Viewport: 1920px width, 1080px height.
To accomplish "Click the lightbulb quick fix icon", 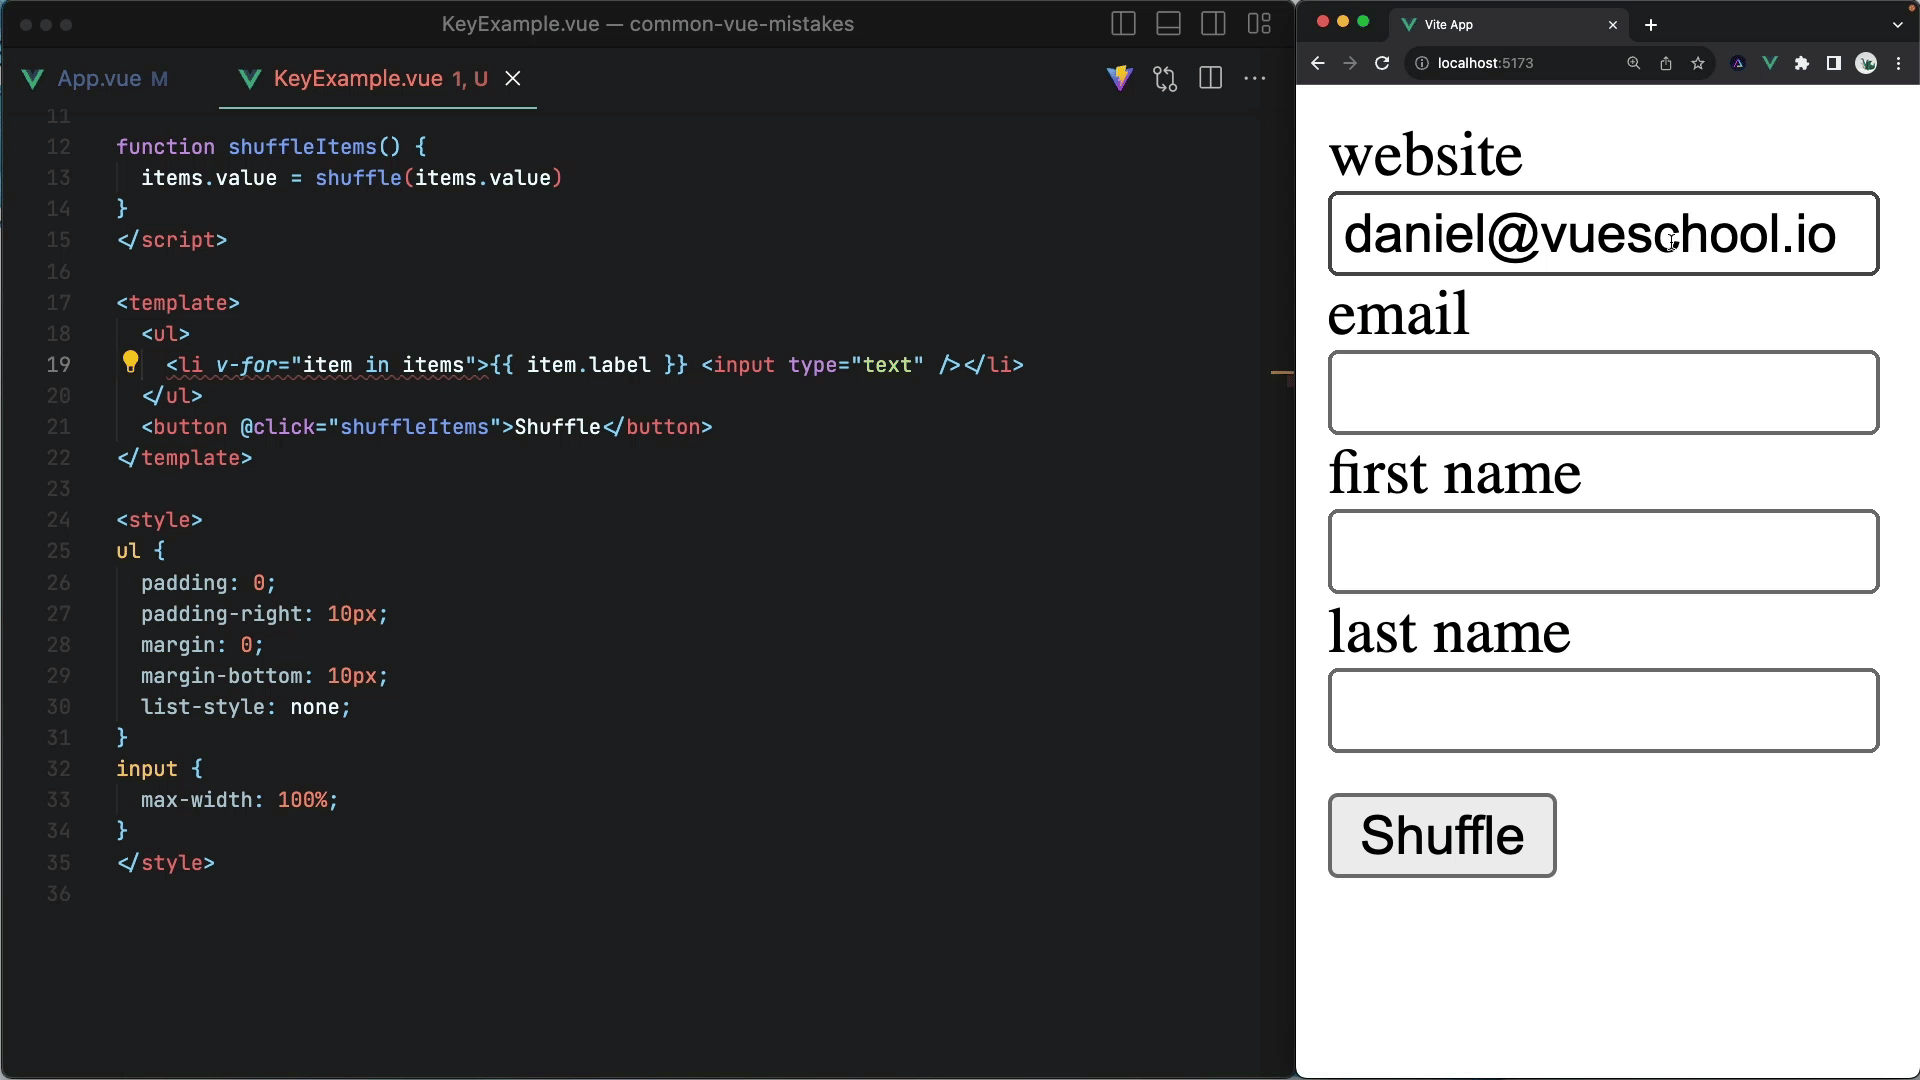I will (130, 362).
